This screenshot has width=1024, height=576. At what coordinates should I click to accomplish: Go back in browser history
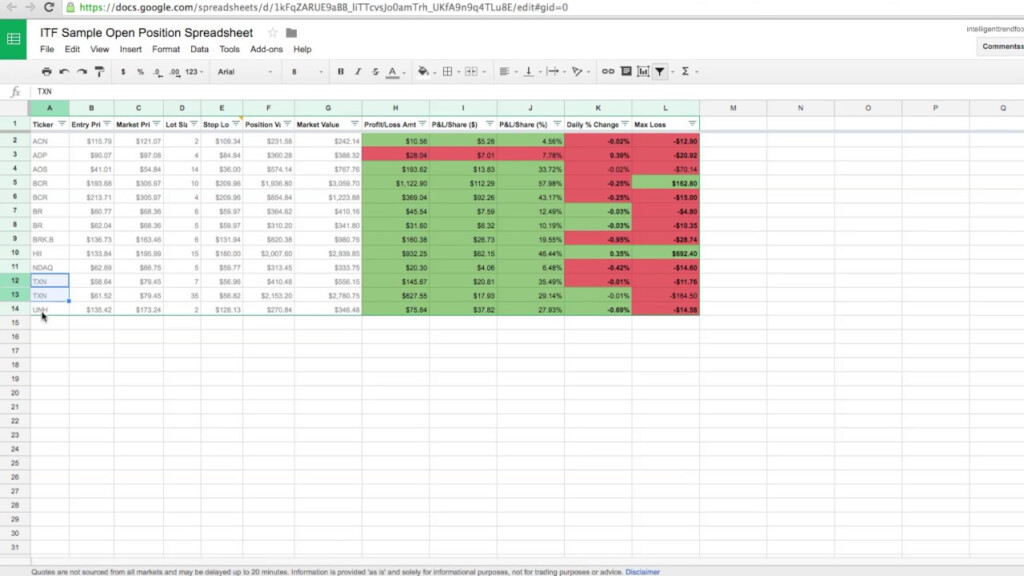[12, 7]
